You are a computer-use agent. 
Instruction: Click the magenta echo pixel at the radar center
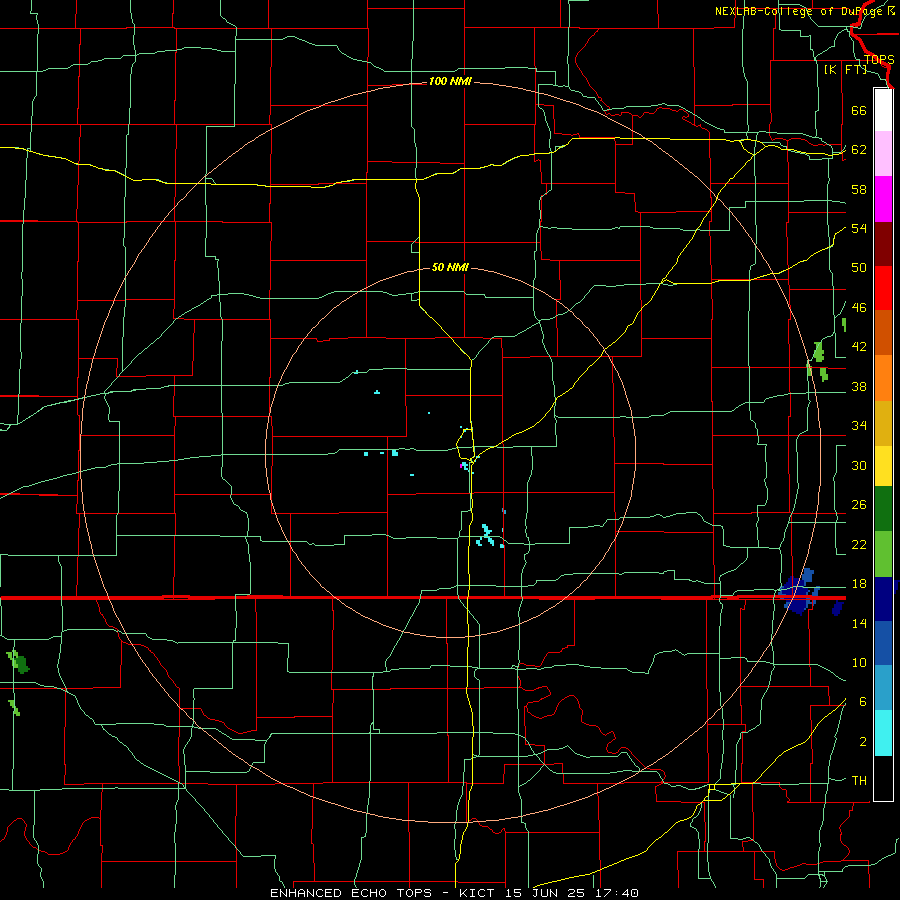coord(463,465)
